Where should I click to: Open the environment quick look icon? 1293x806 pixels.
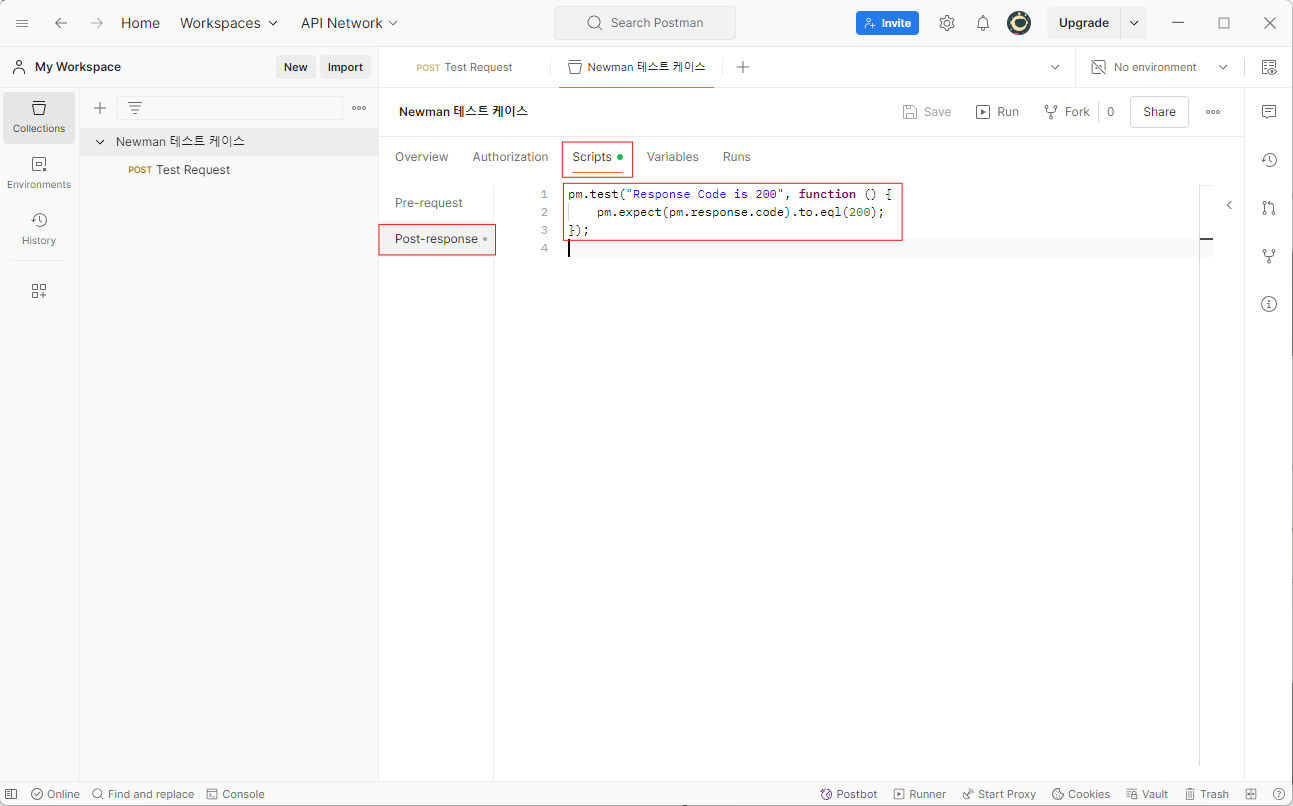click(x=1269, y=67)
